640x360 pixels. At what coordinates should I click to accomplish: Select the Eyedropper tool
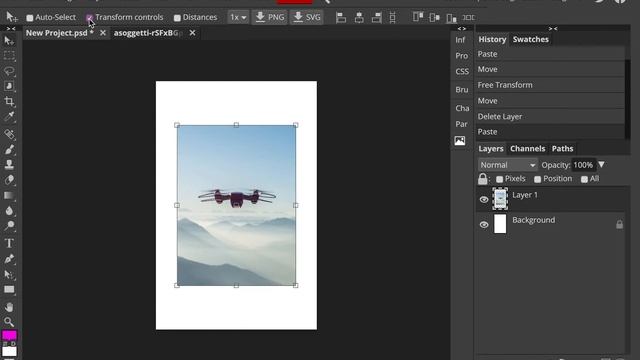(x=9, y=117)
